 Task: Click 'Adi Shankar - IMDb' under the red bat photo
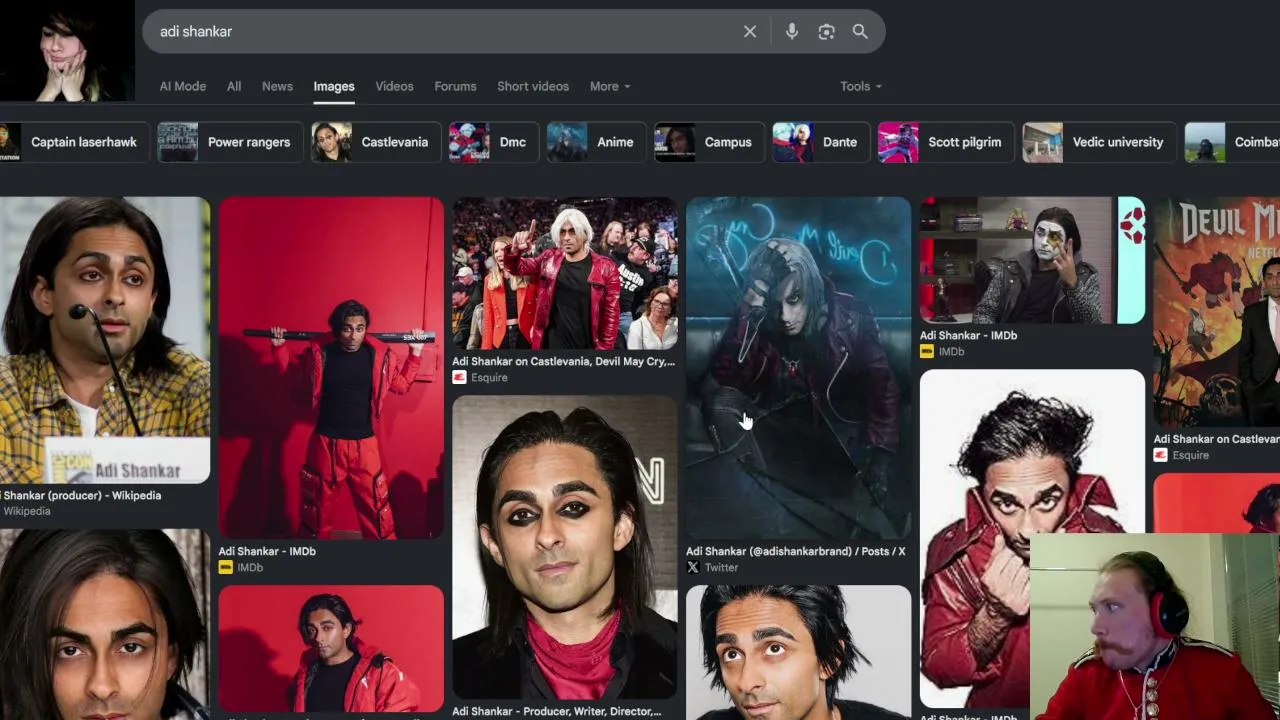[267, 551]
